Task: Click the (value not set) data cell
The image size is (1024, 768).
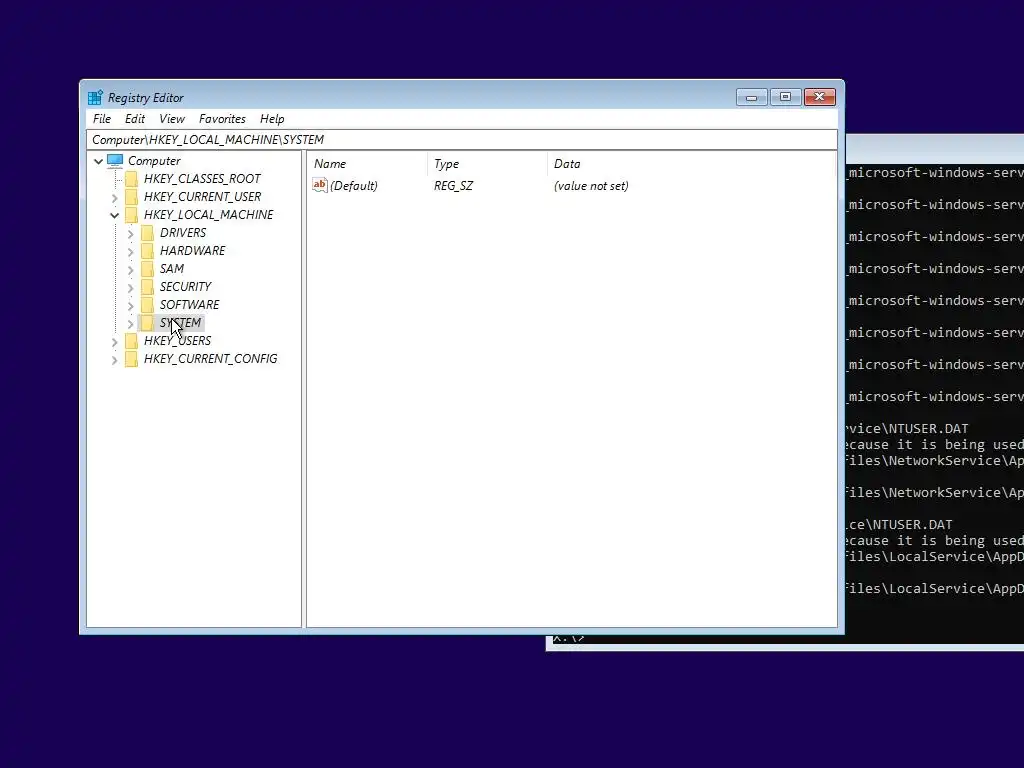Action: pyautogui.click(x=591, y=185)
